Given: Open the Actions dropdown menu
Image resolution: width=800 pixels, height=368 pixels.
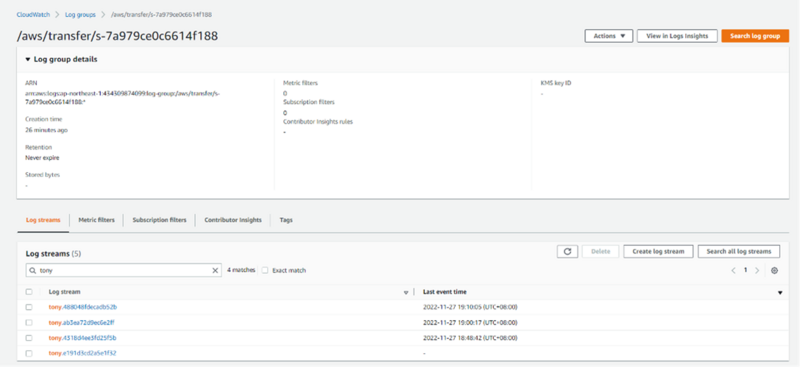Looking at the screenshot, I should point(609,36).
